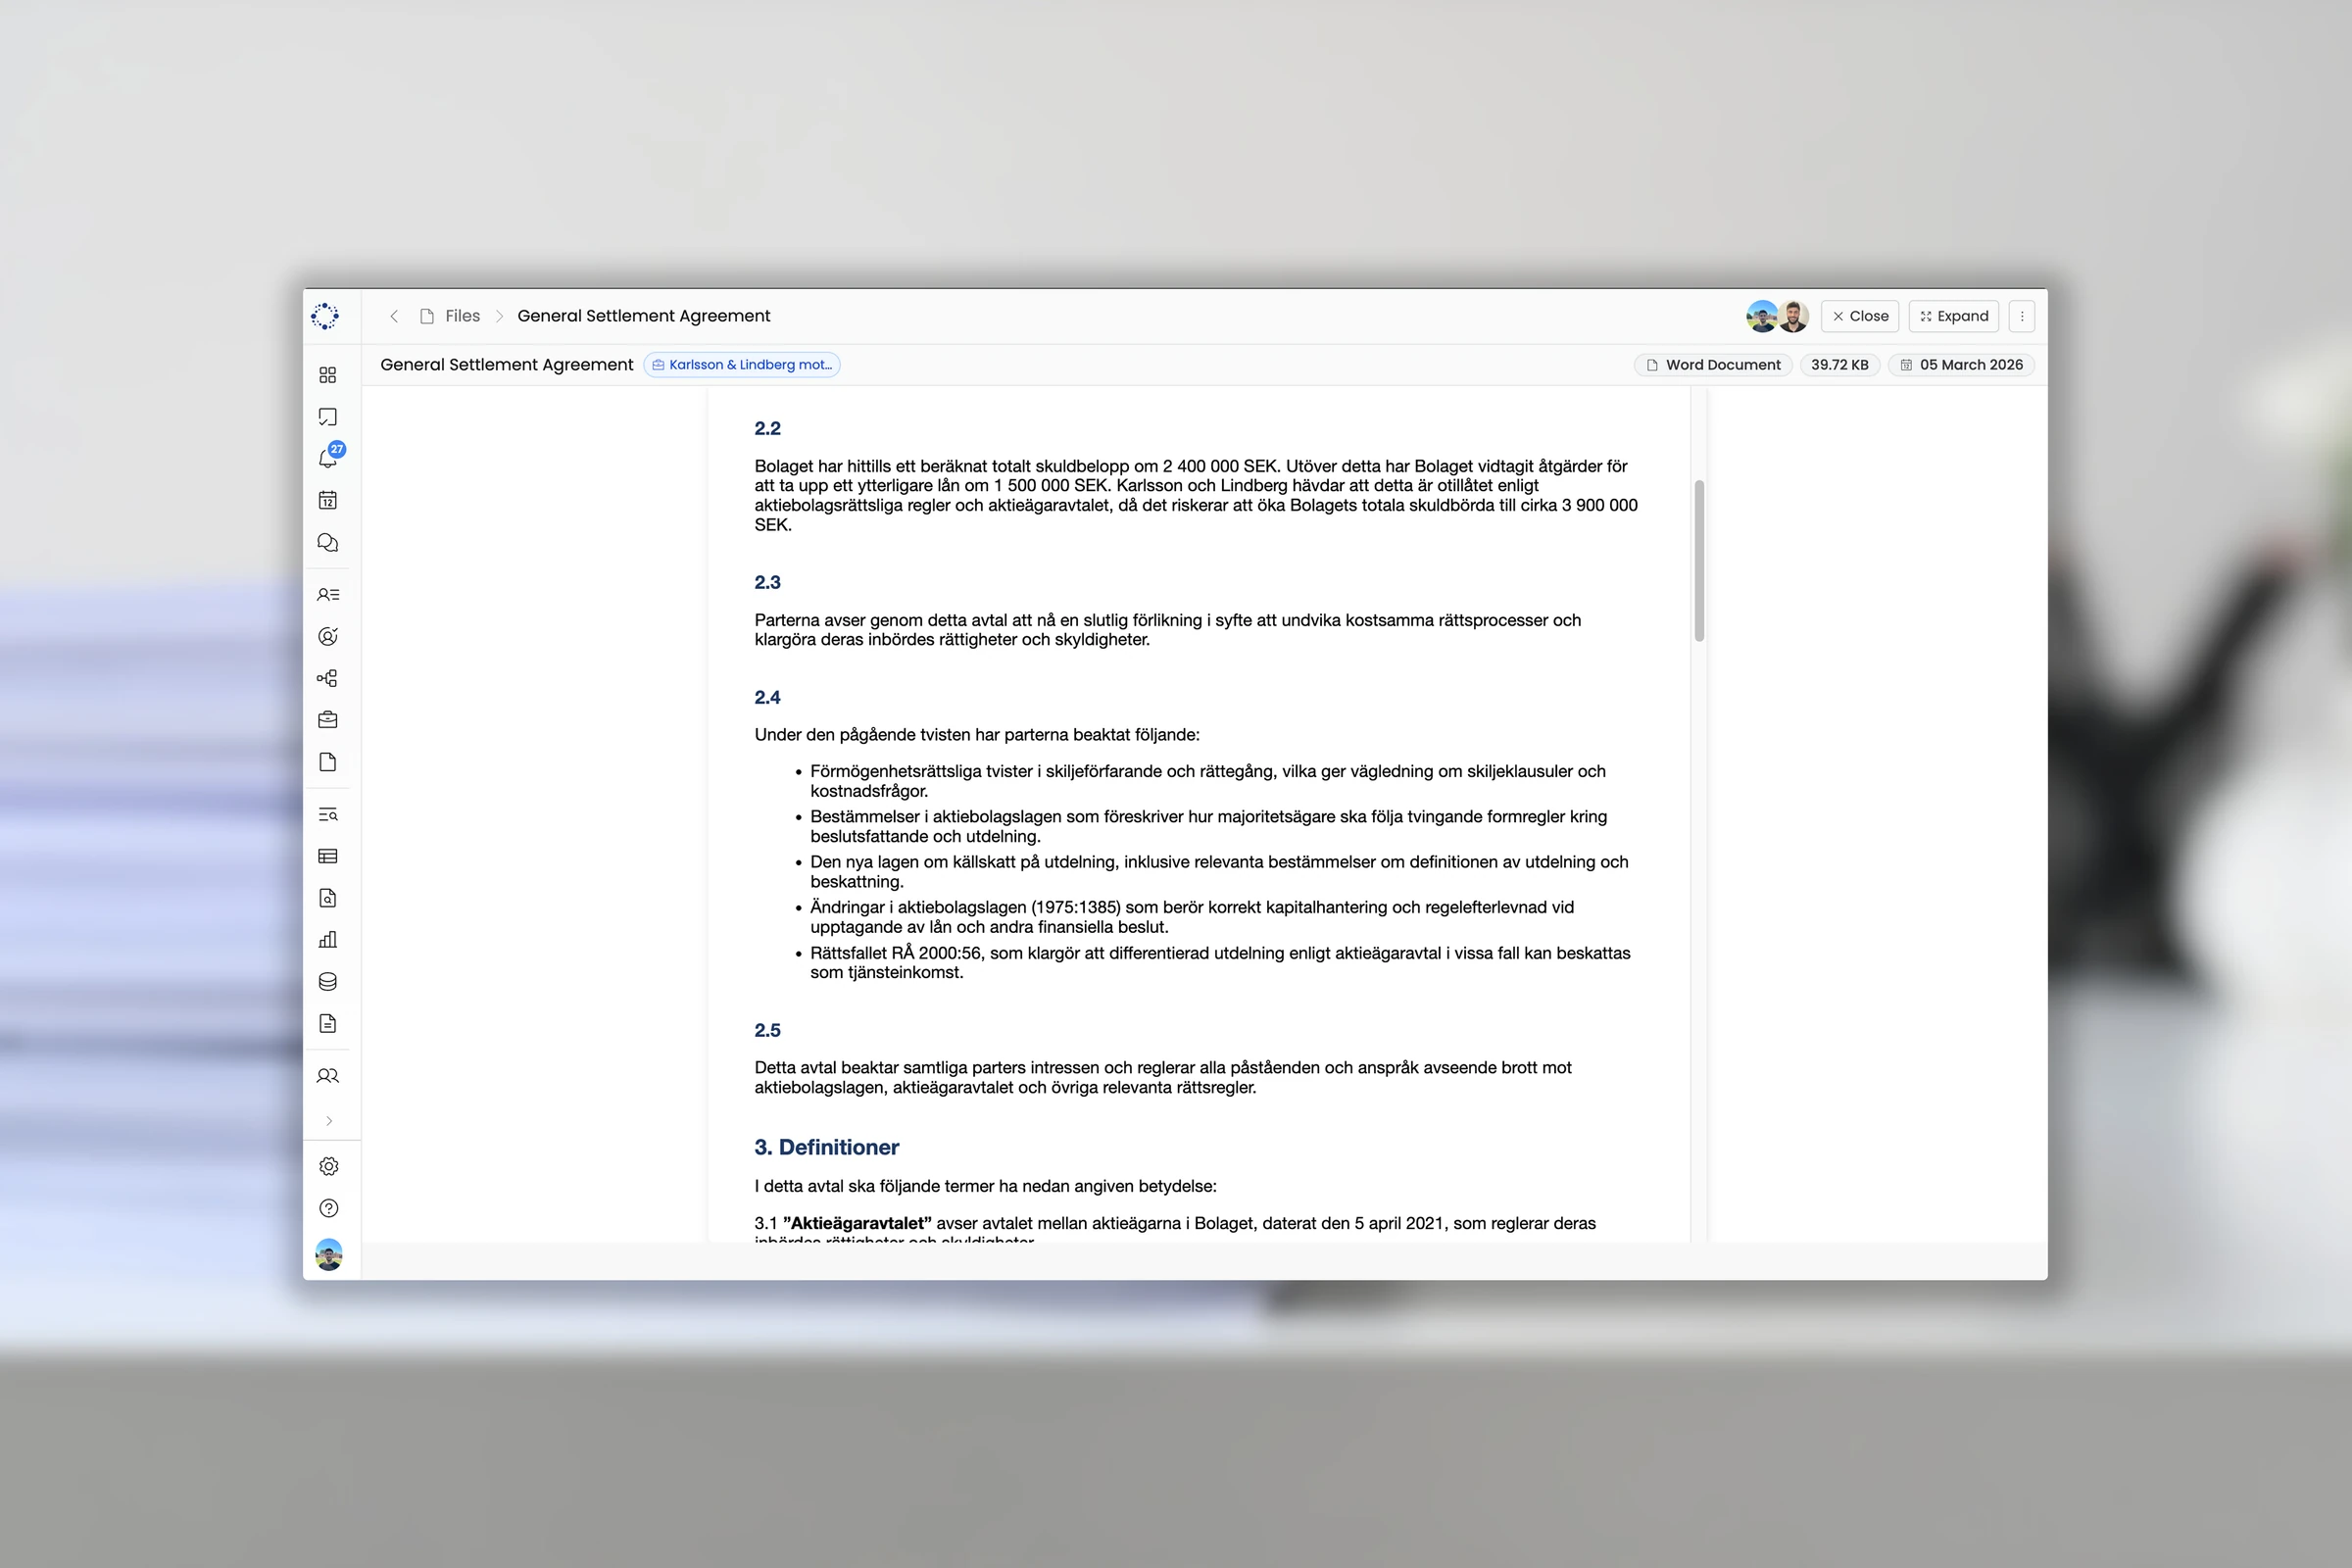Open the database stack icon
2352x1568 pixels.
pos(327,982)
